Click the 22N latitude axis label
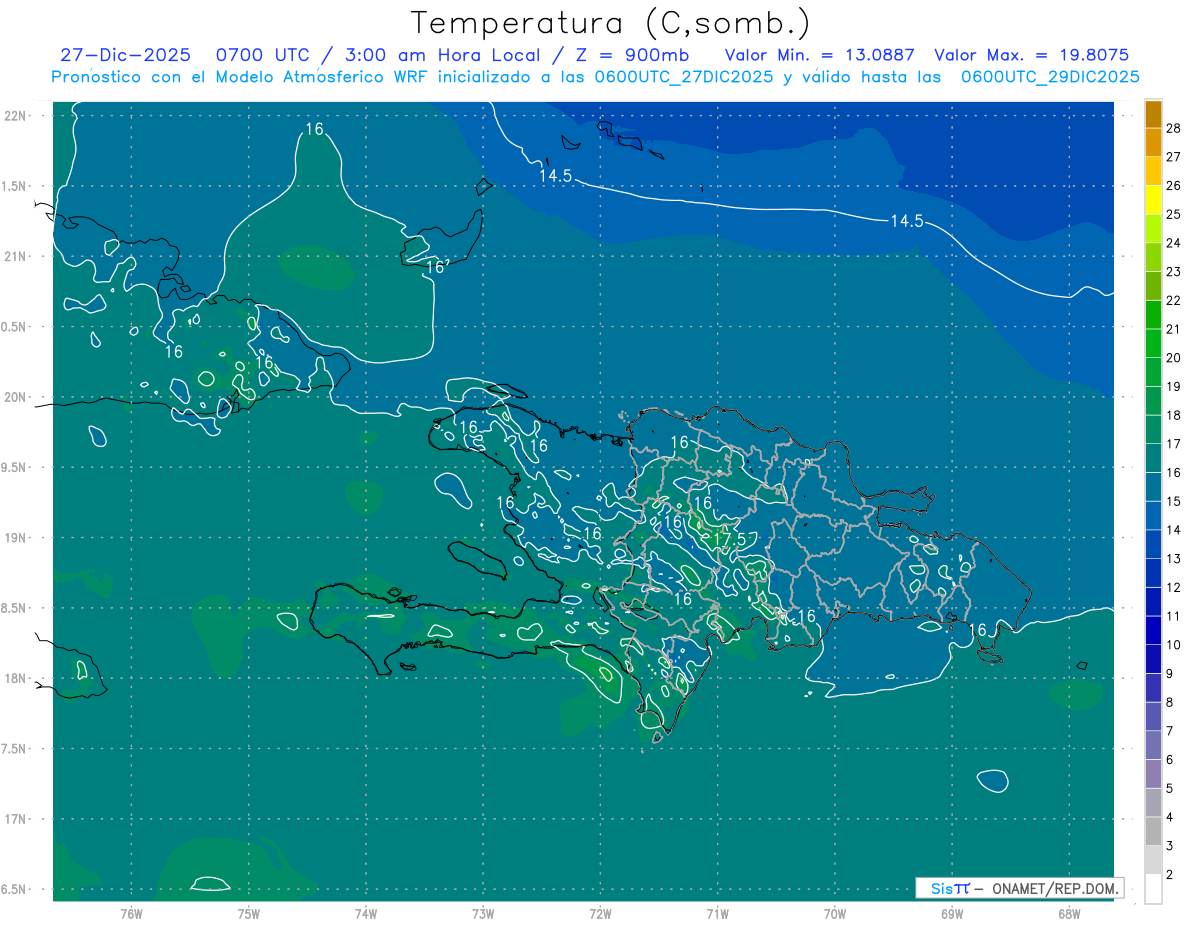 (x=16, y=116)
